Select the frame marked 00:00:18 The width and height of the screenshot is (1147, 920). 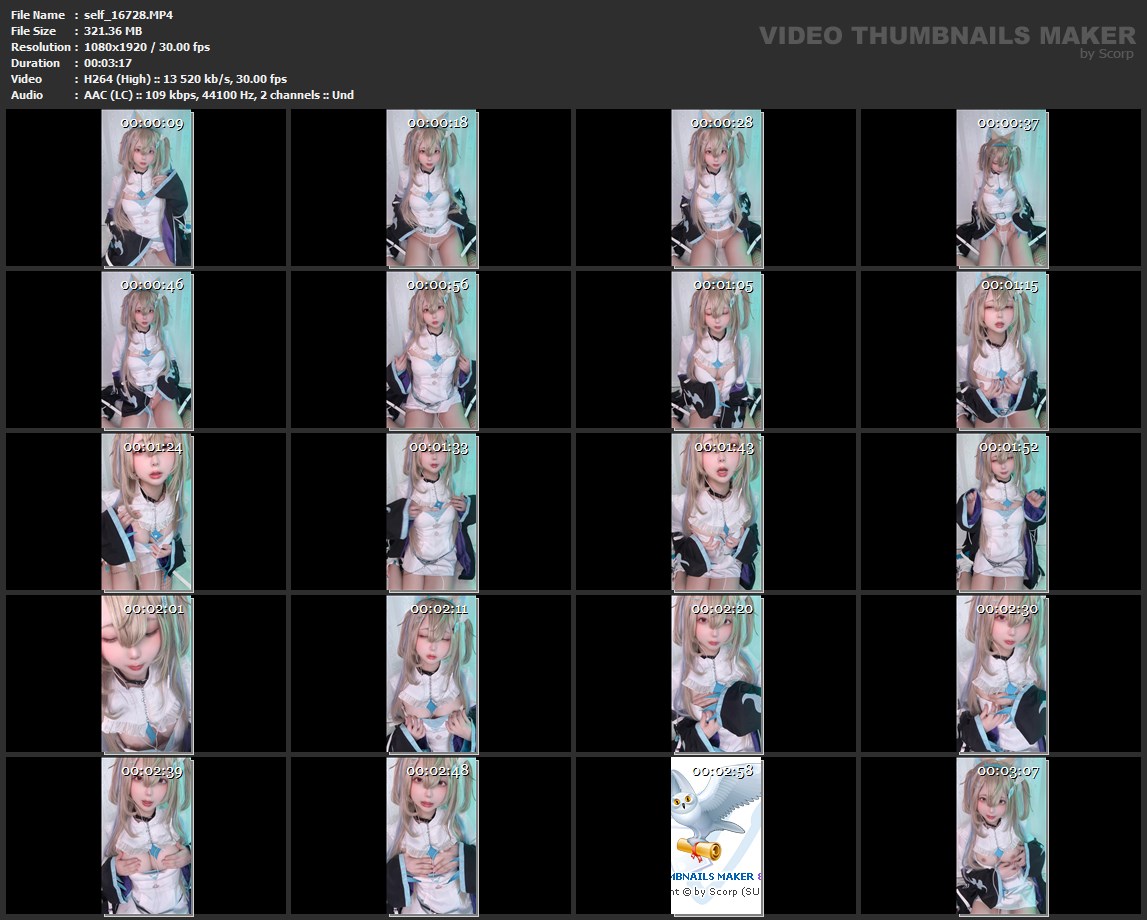point(432,188)
